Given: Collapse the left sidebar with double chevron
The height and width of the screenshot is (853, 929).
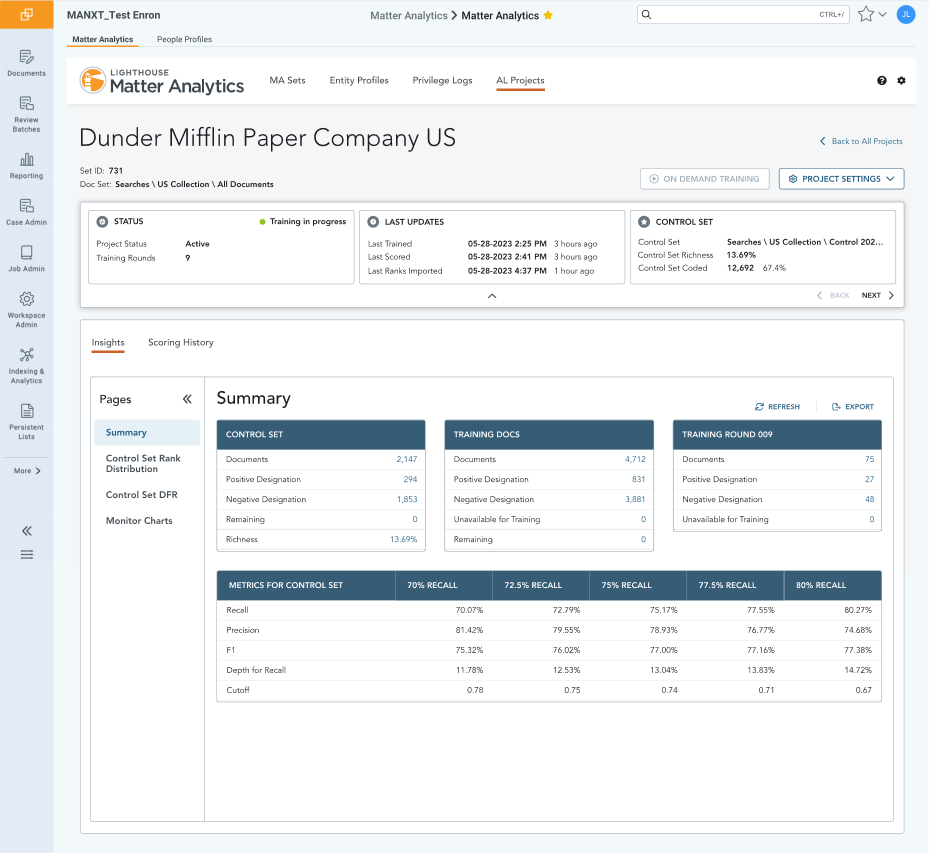Looking at the screenshot, I should click(27, 531).
